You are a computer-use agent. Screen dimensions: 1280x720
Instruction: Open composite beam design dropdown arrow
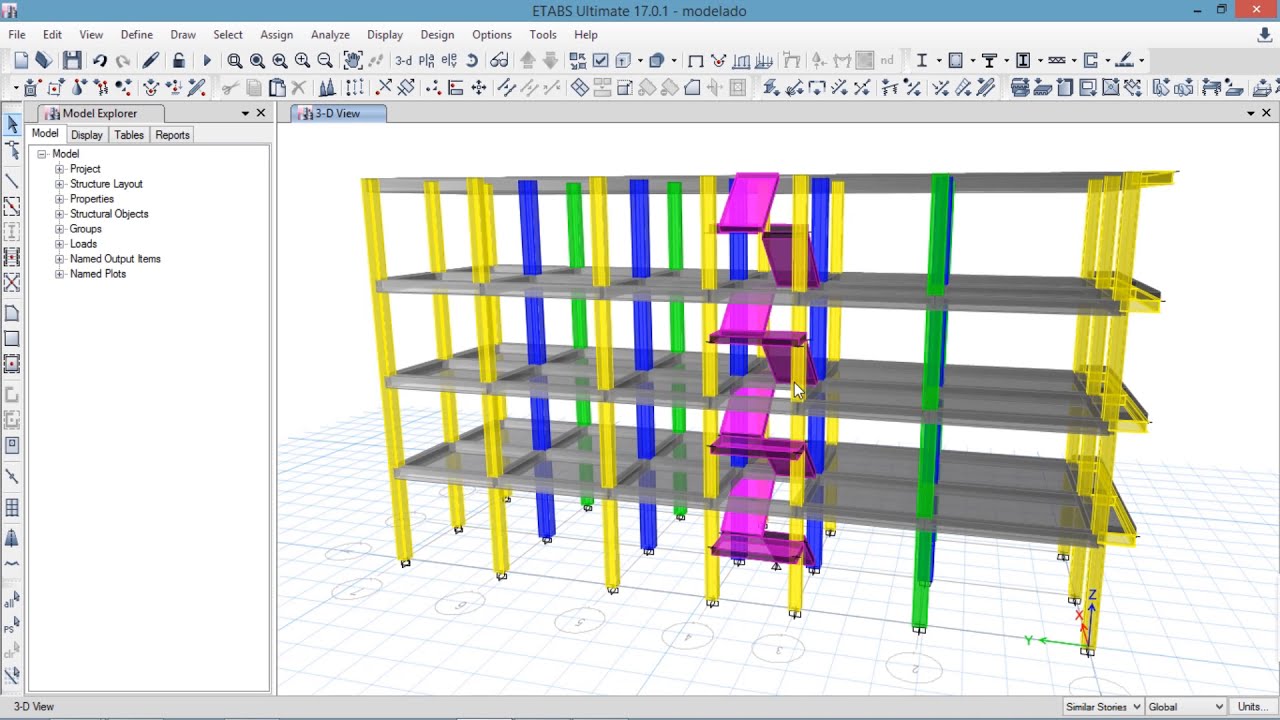click(x=1006, y=61)
